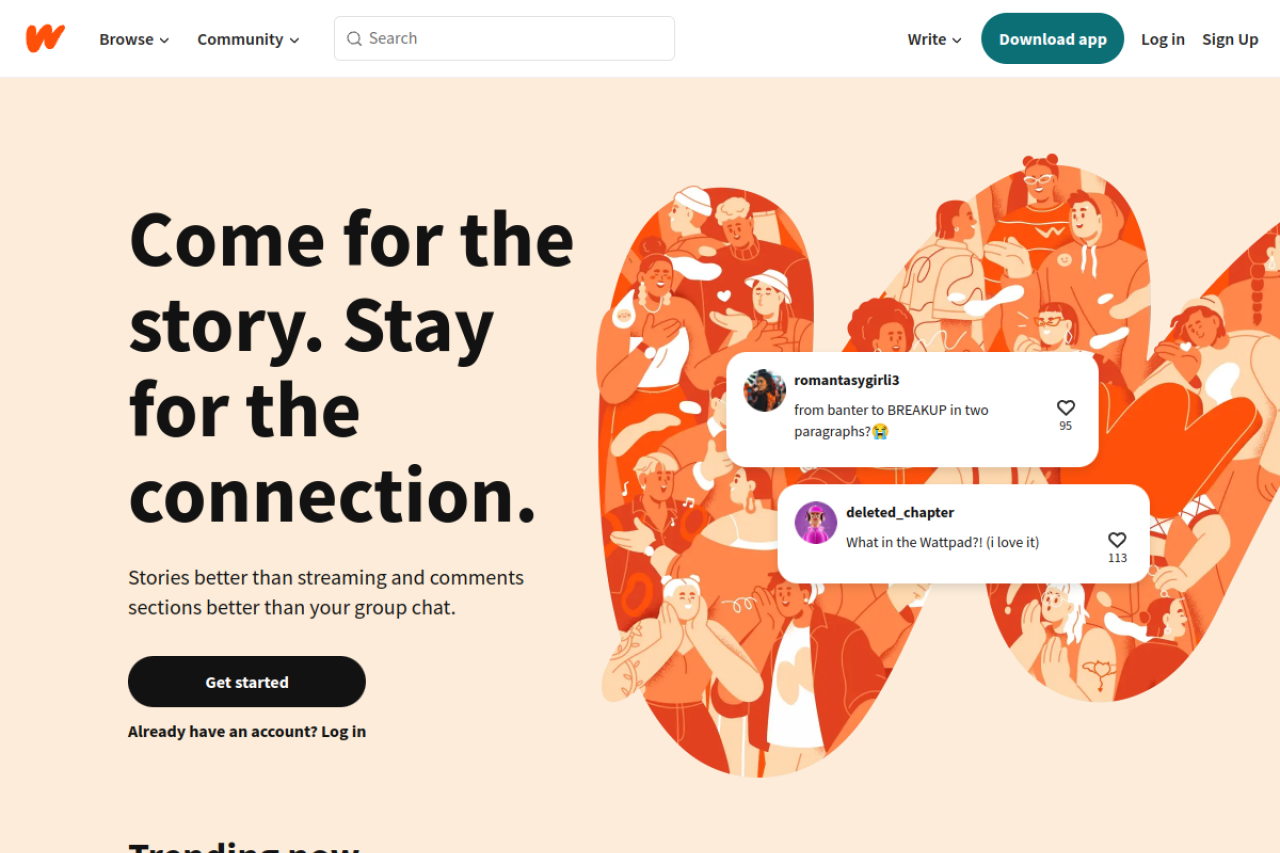Click the 'from banter to BREAKUP' comment text
The height and width of the screenshot is (853, 1280).
pyautogui.click(x=890, y=421)
